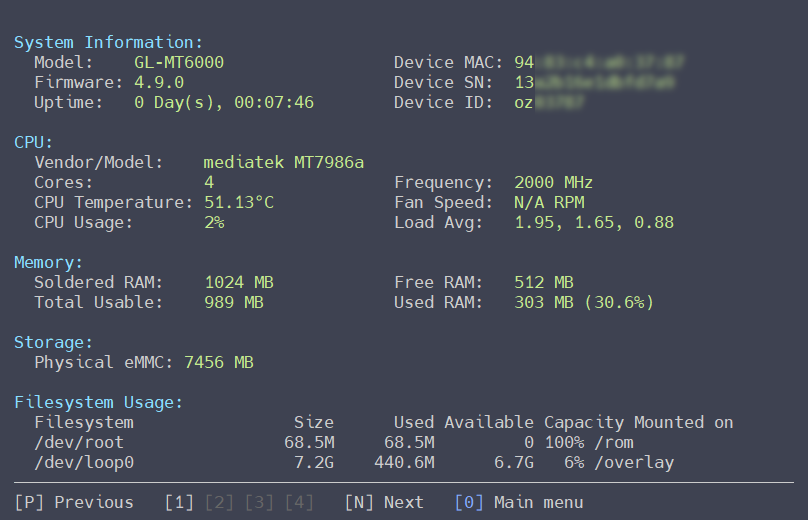The height and width of the screenshot is (520, 808).
Task: Select page [1] in the pager
Action: (x=179, y=502)
